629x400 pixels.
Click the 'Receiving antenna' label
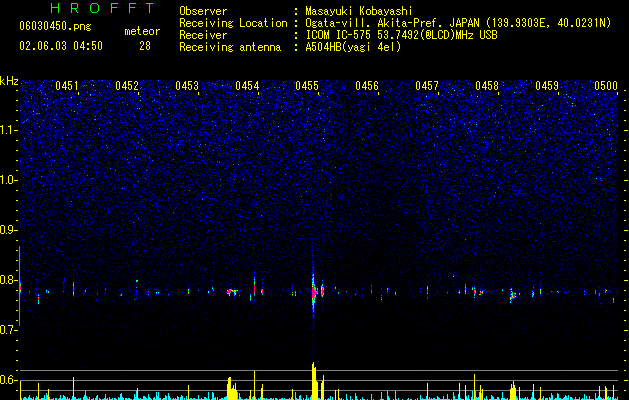(x=230, y=47)
